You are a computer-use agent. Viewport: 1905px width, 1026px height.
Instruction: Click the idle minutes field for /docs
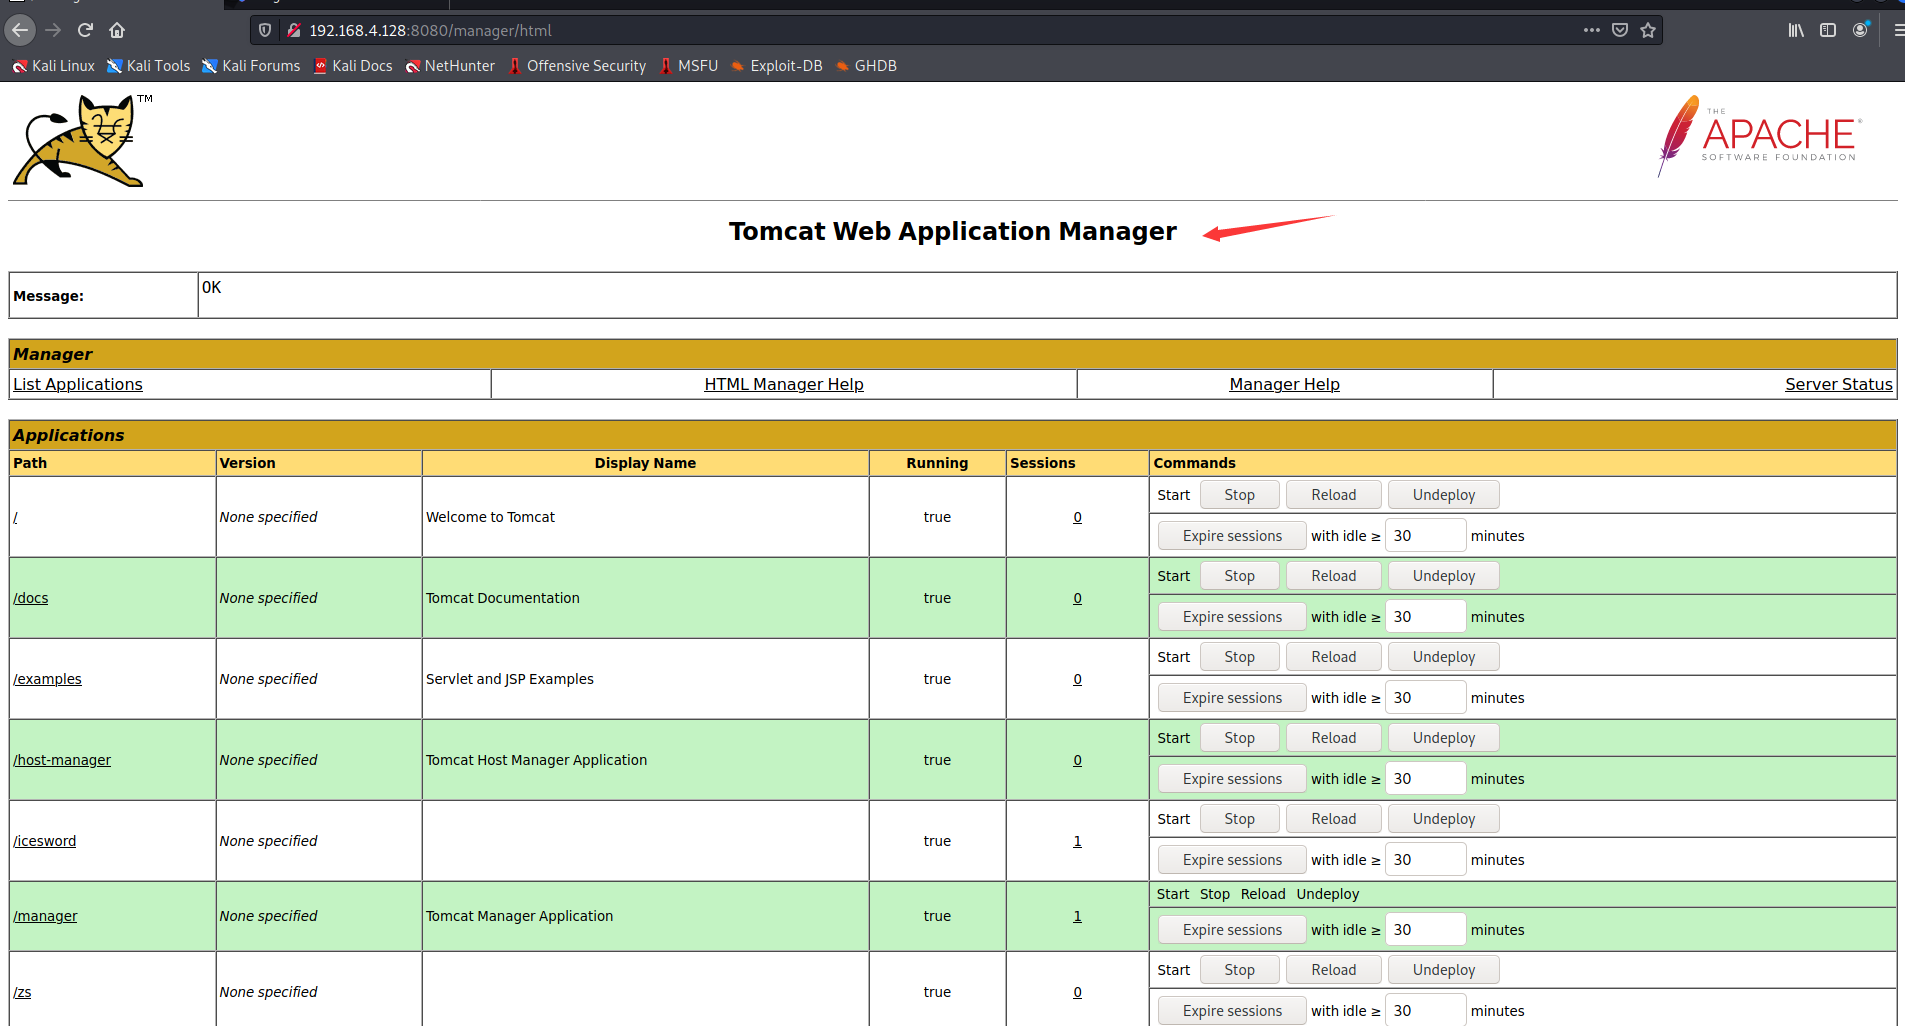(1425, 617)
